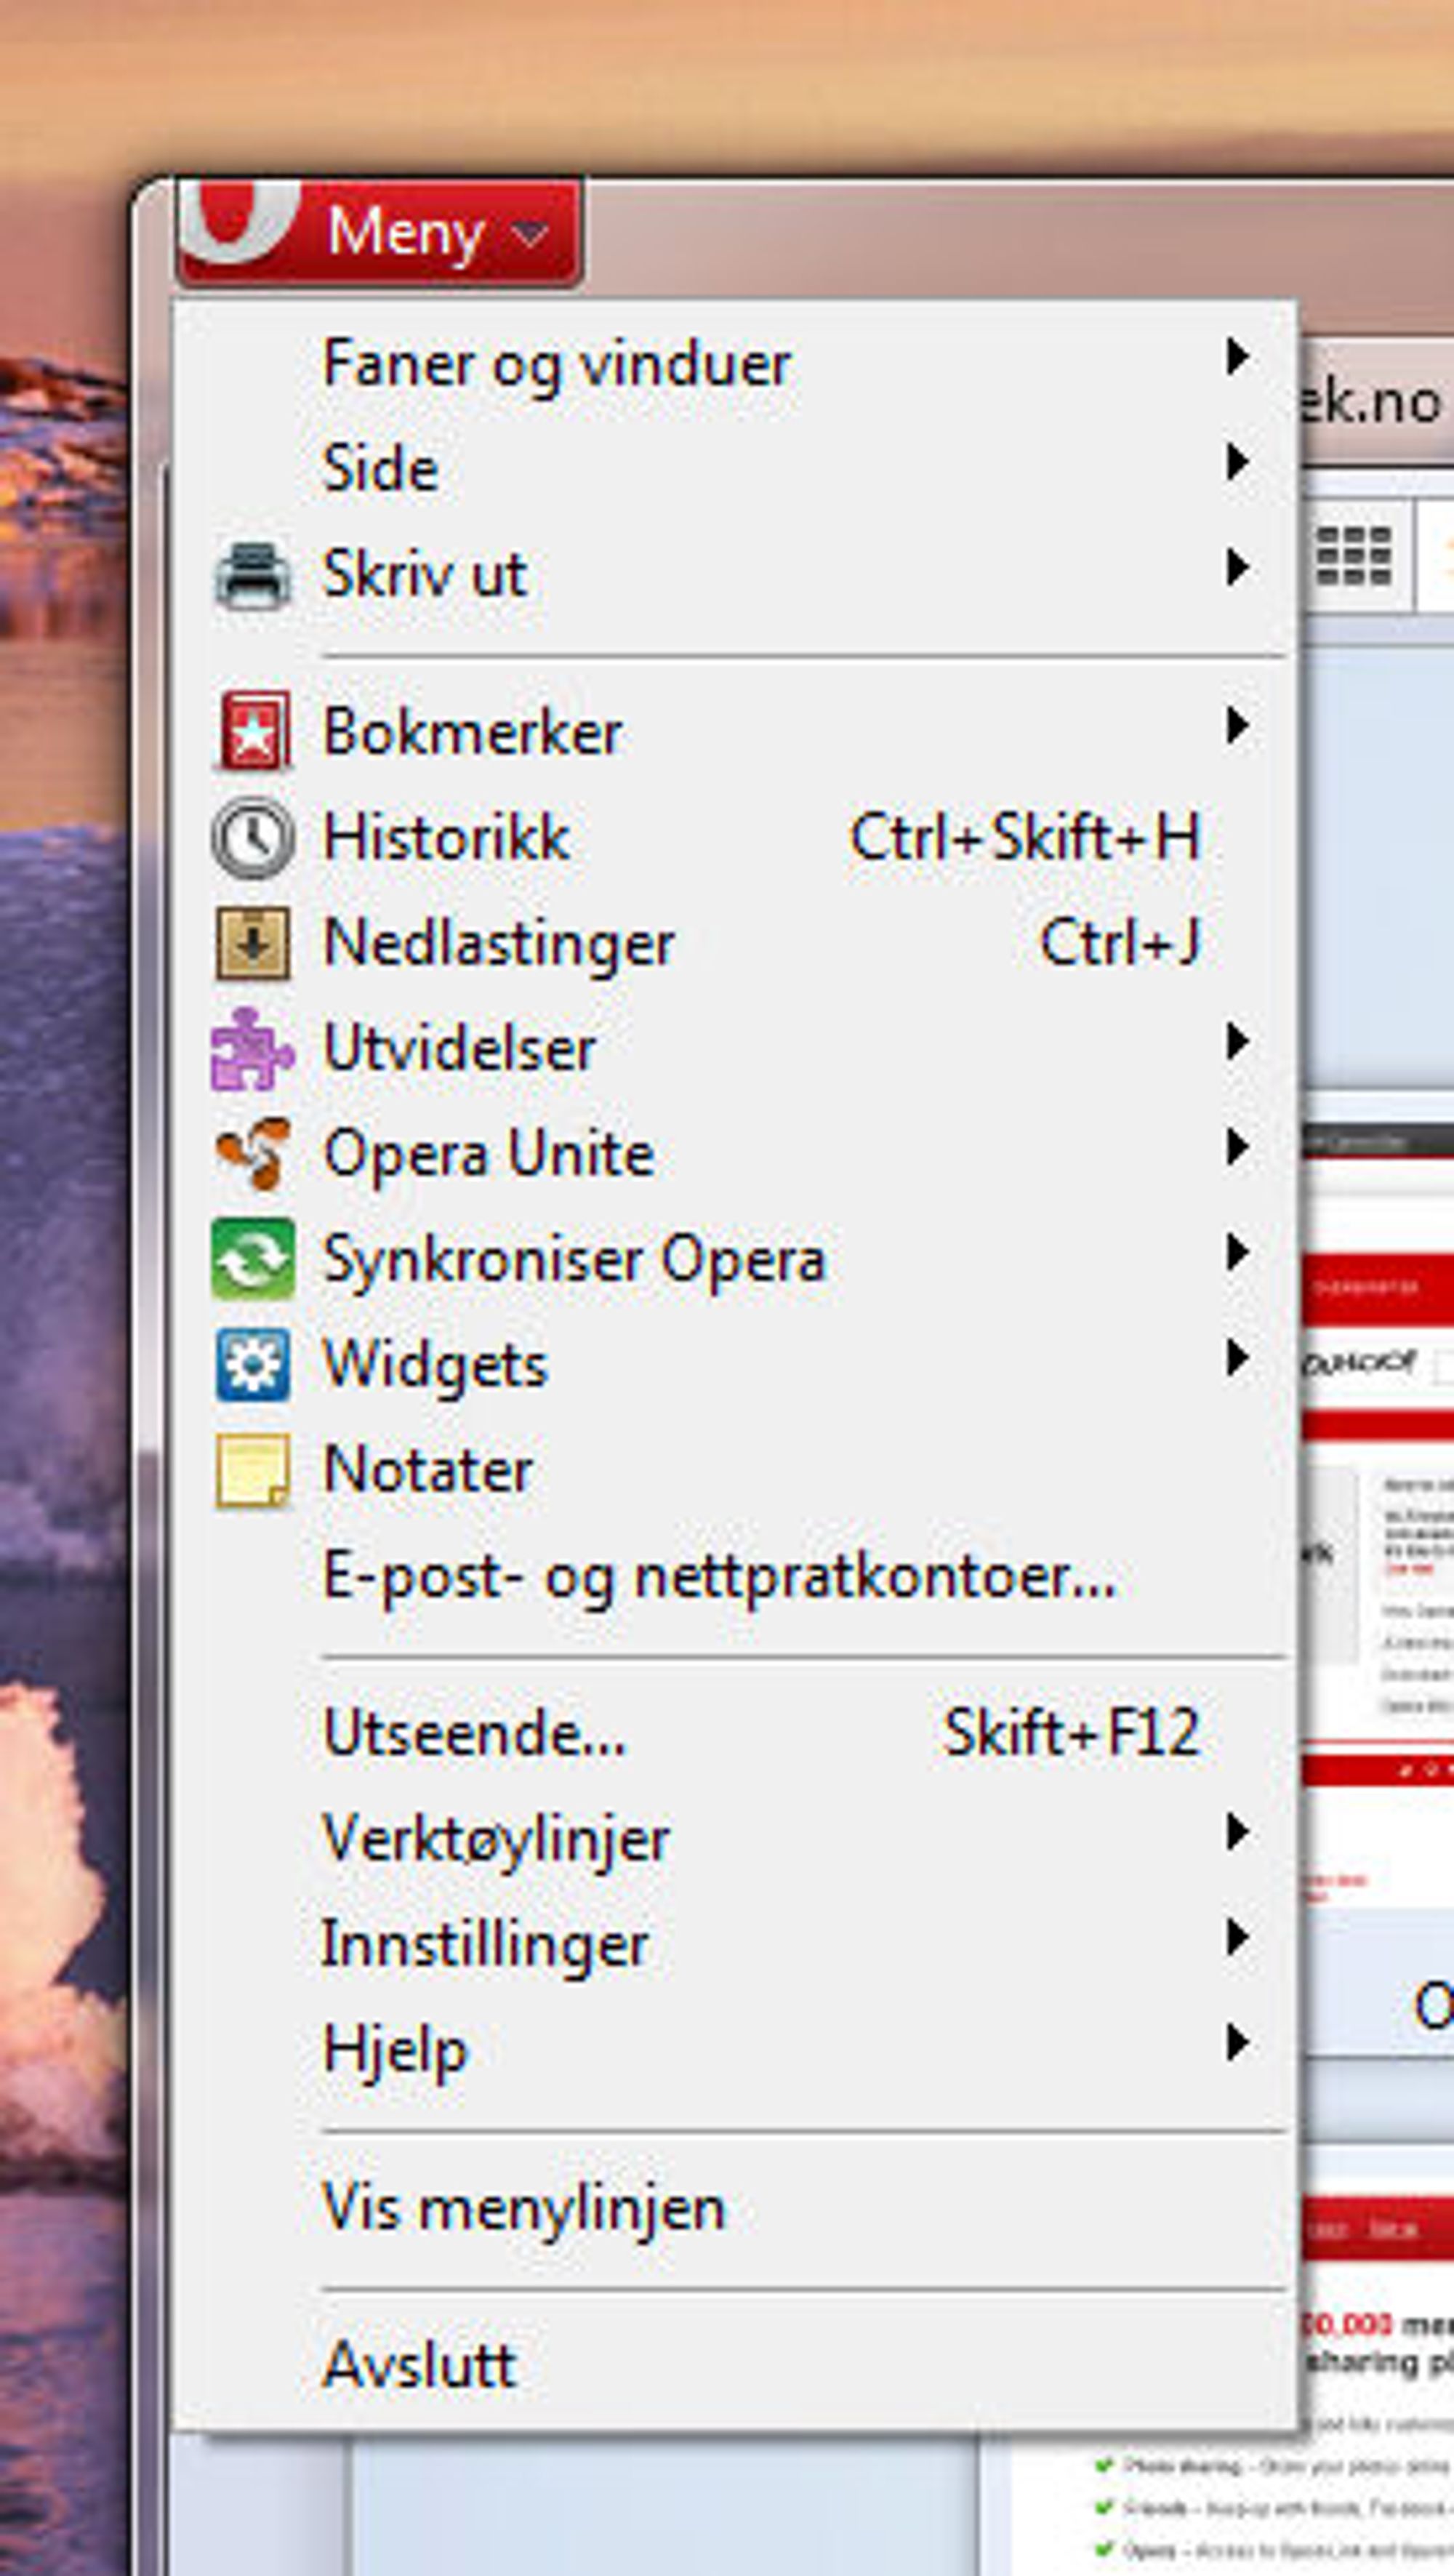The height and width of the screenshot is (2576, 1454).
Task: Open Opera Unite menu entry
Action: click(x=735, y=1153)
